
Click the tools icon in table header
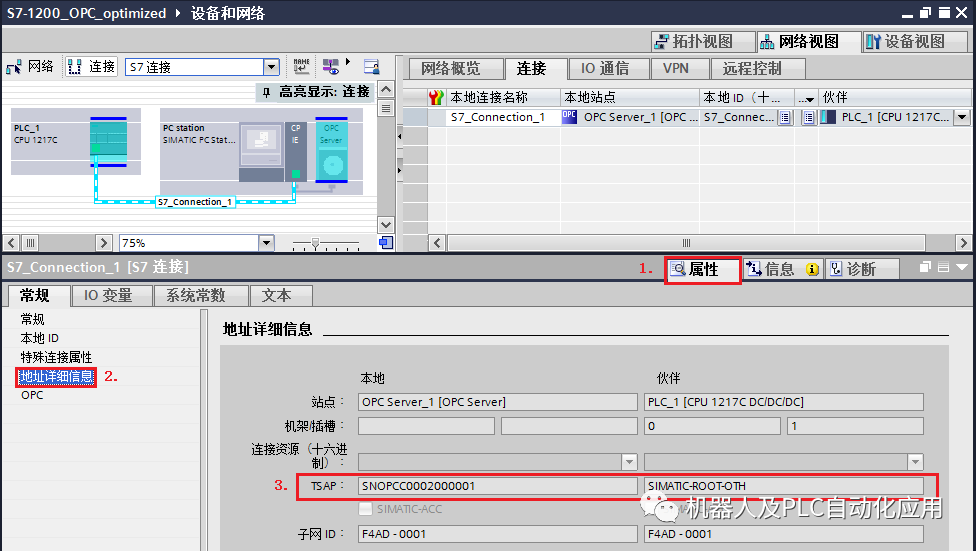click(436, 98)
